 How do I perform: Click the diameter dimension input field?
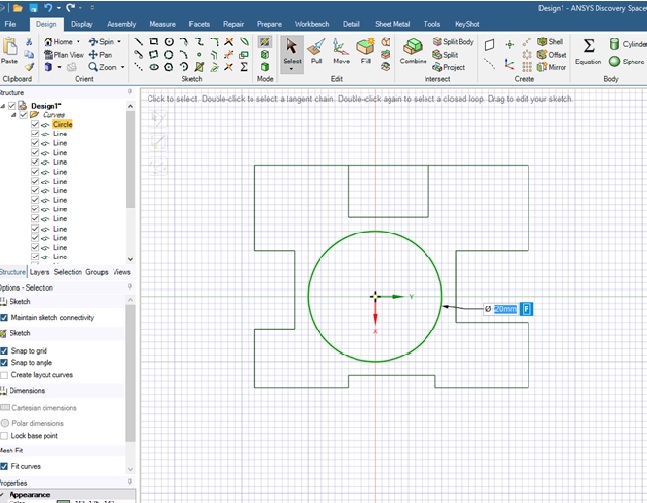(506, 309)
